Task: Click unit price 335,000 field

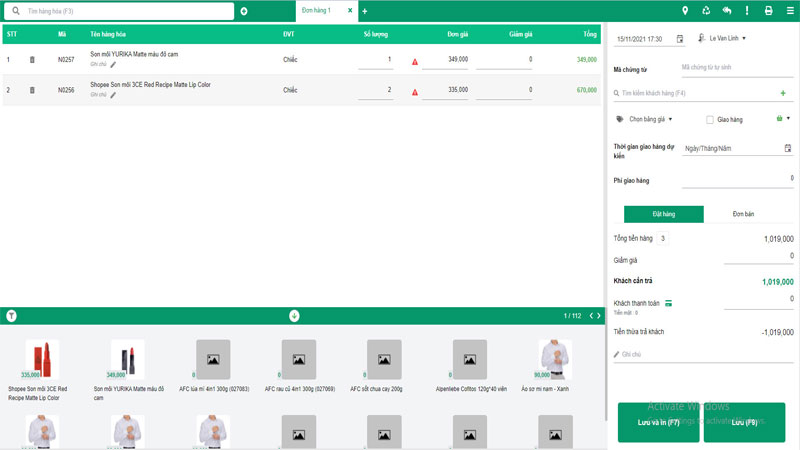Action: [x=445, y=90]
